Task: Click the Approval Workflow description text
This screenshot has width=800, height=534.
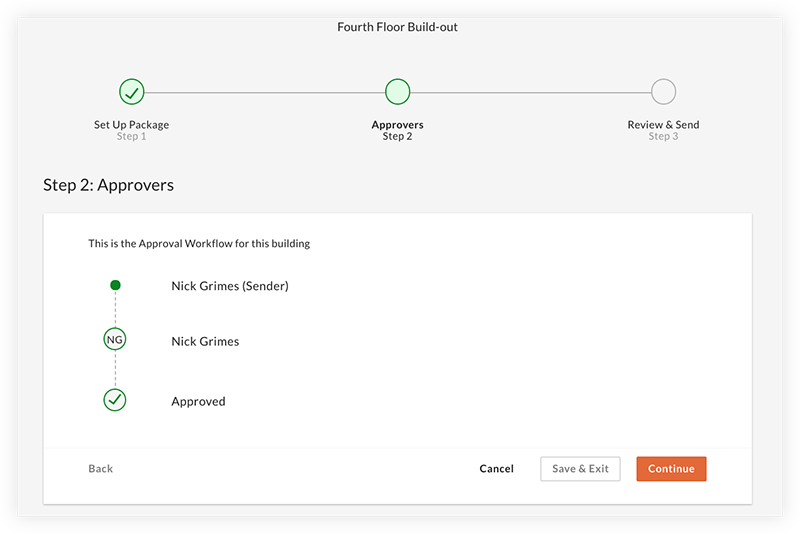Action: 199,243
